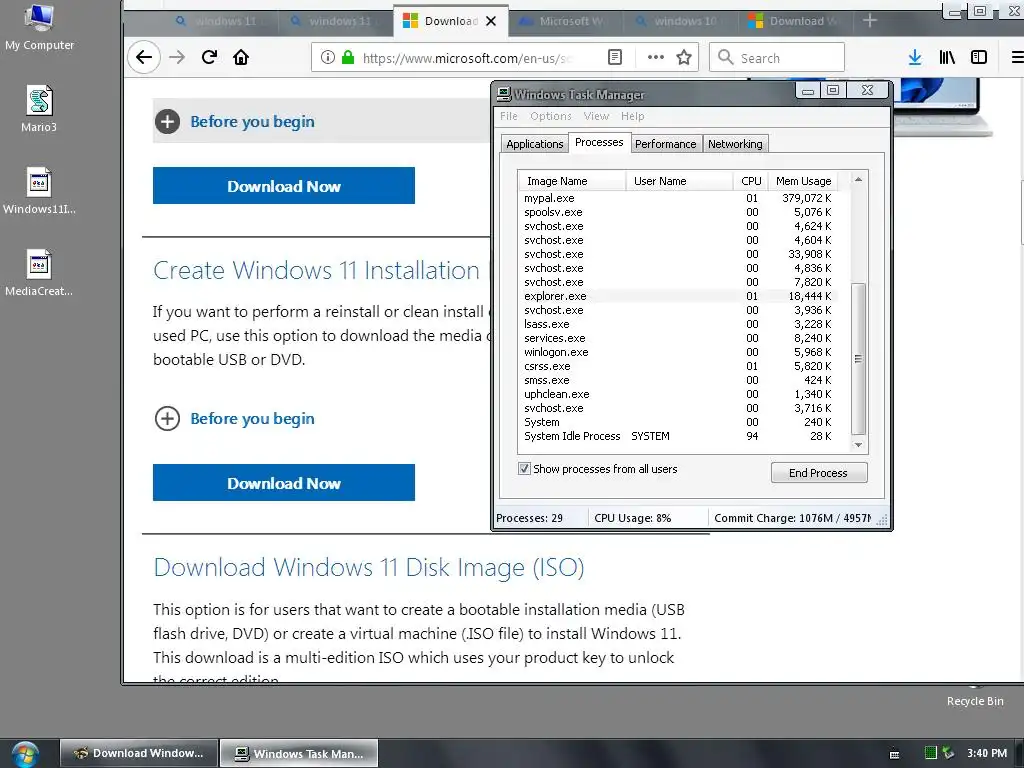Click the green padlock security icon
The height and width of the screenshot is (768, 1024).
(x=348, y=57)
